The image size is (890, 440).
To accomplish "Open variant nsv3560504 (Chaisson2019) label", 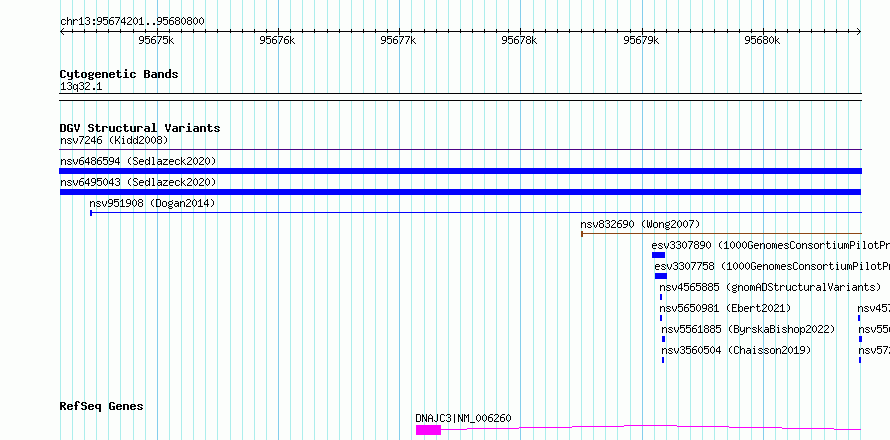I will click(736, 350).
